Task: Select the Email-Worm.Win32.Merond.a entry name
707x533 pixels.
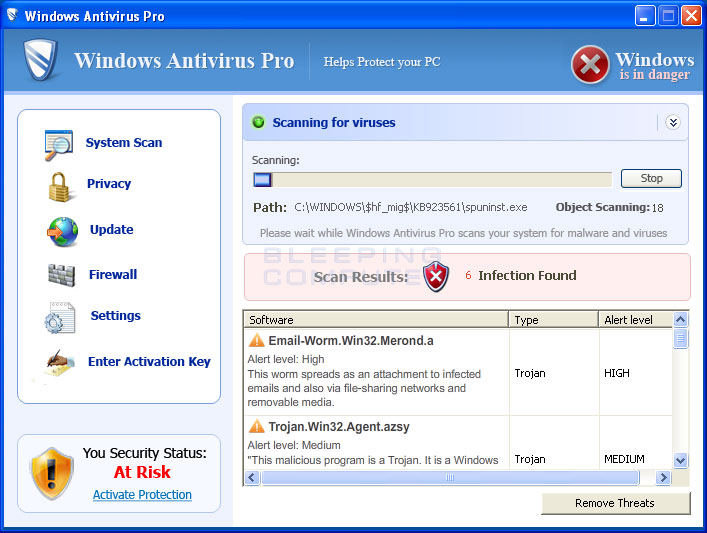Action: pyautogui.click(x=351, y=340)
